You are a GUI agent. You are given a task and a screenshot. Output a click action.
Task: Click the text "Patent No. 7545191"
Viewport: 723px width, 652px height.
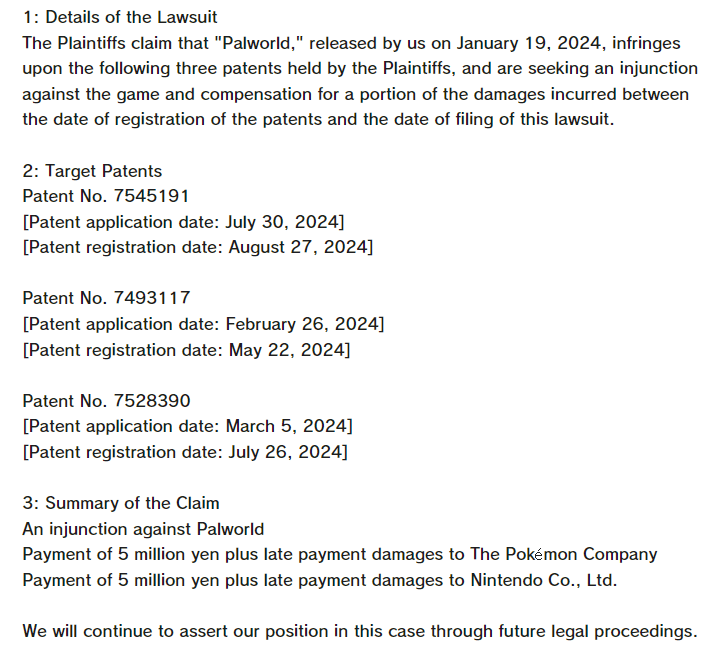pos(106,196)
